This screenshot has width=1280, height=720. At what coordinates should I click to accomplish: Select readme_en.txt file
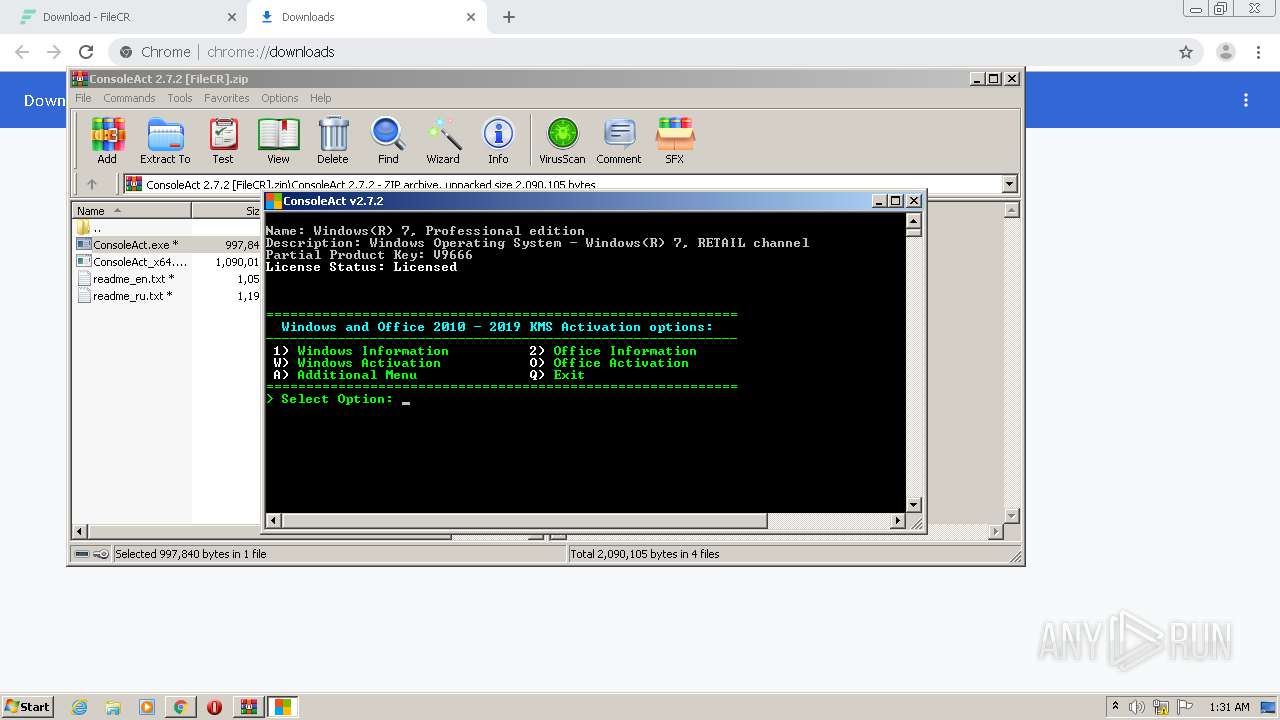133,279
